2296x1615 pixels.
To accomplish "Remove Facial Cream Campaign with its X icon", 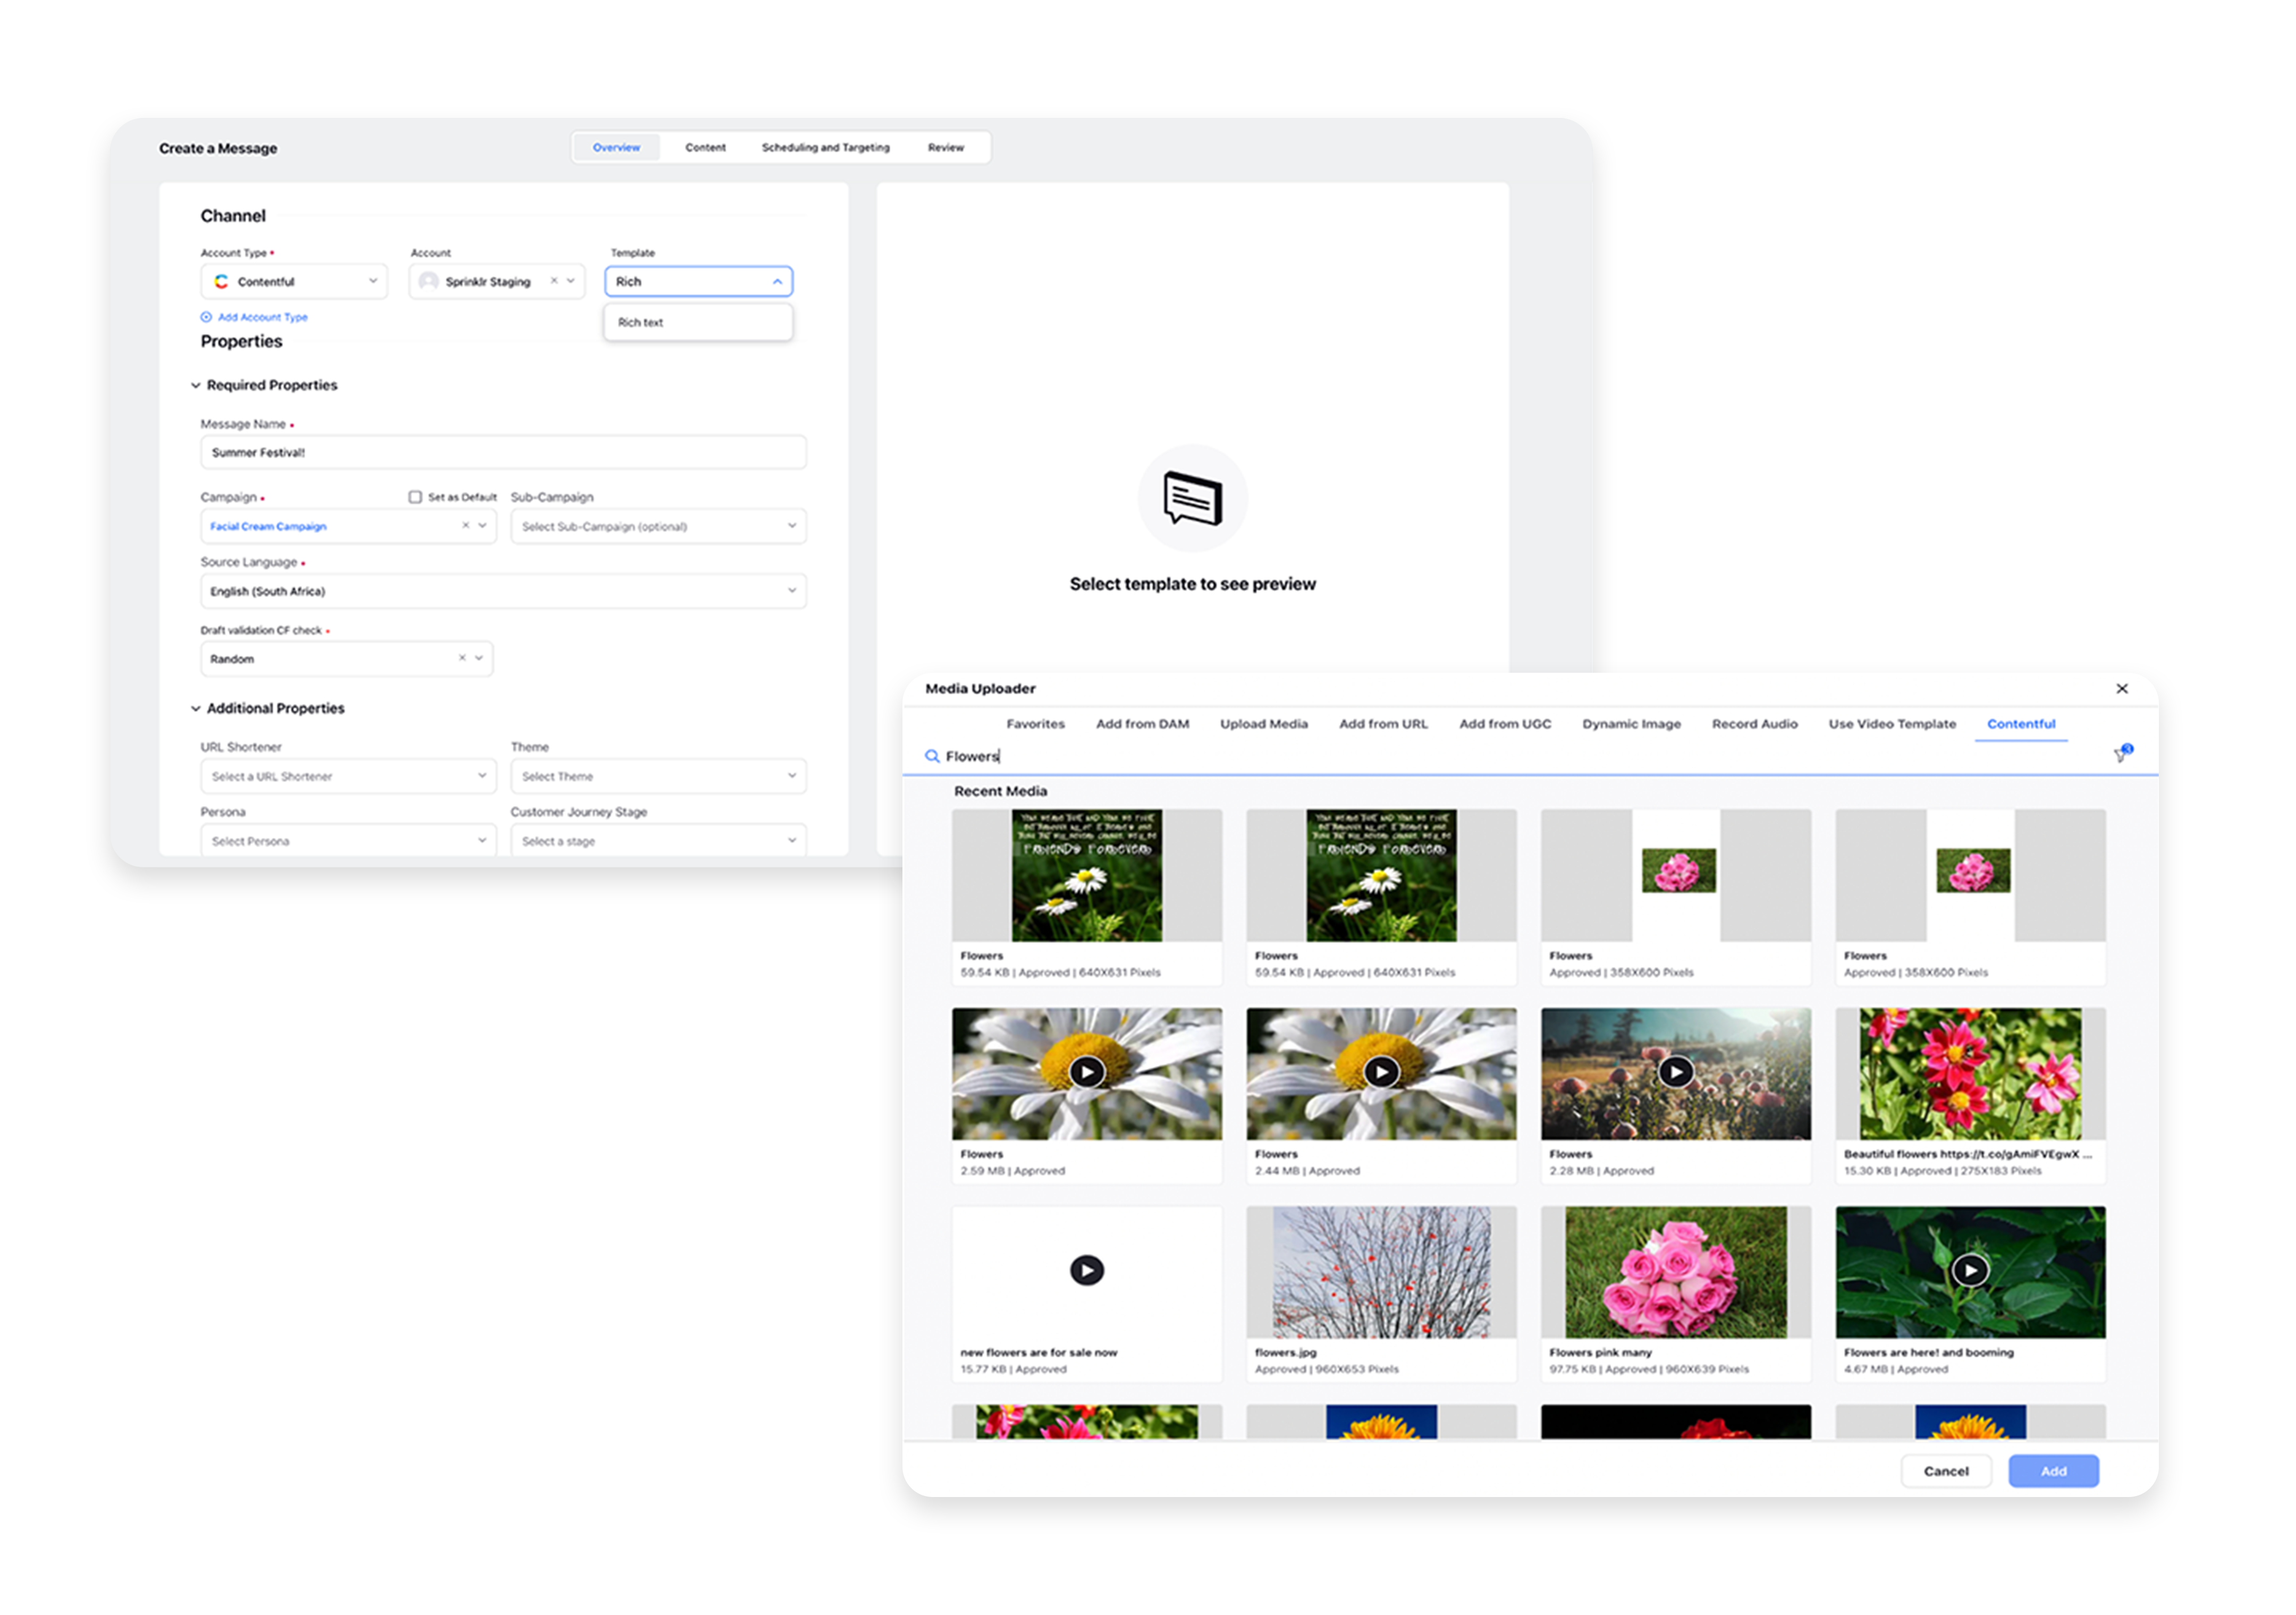I will coord(465,525).
